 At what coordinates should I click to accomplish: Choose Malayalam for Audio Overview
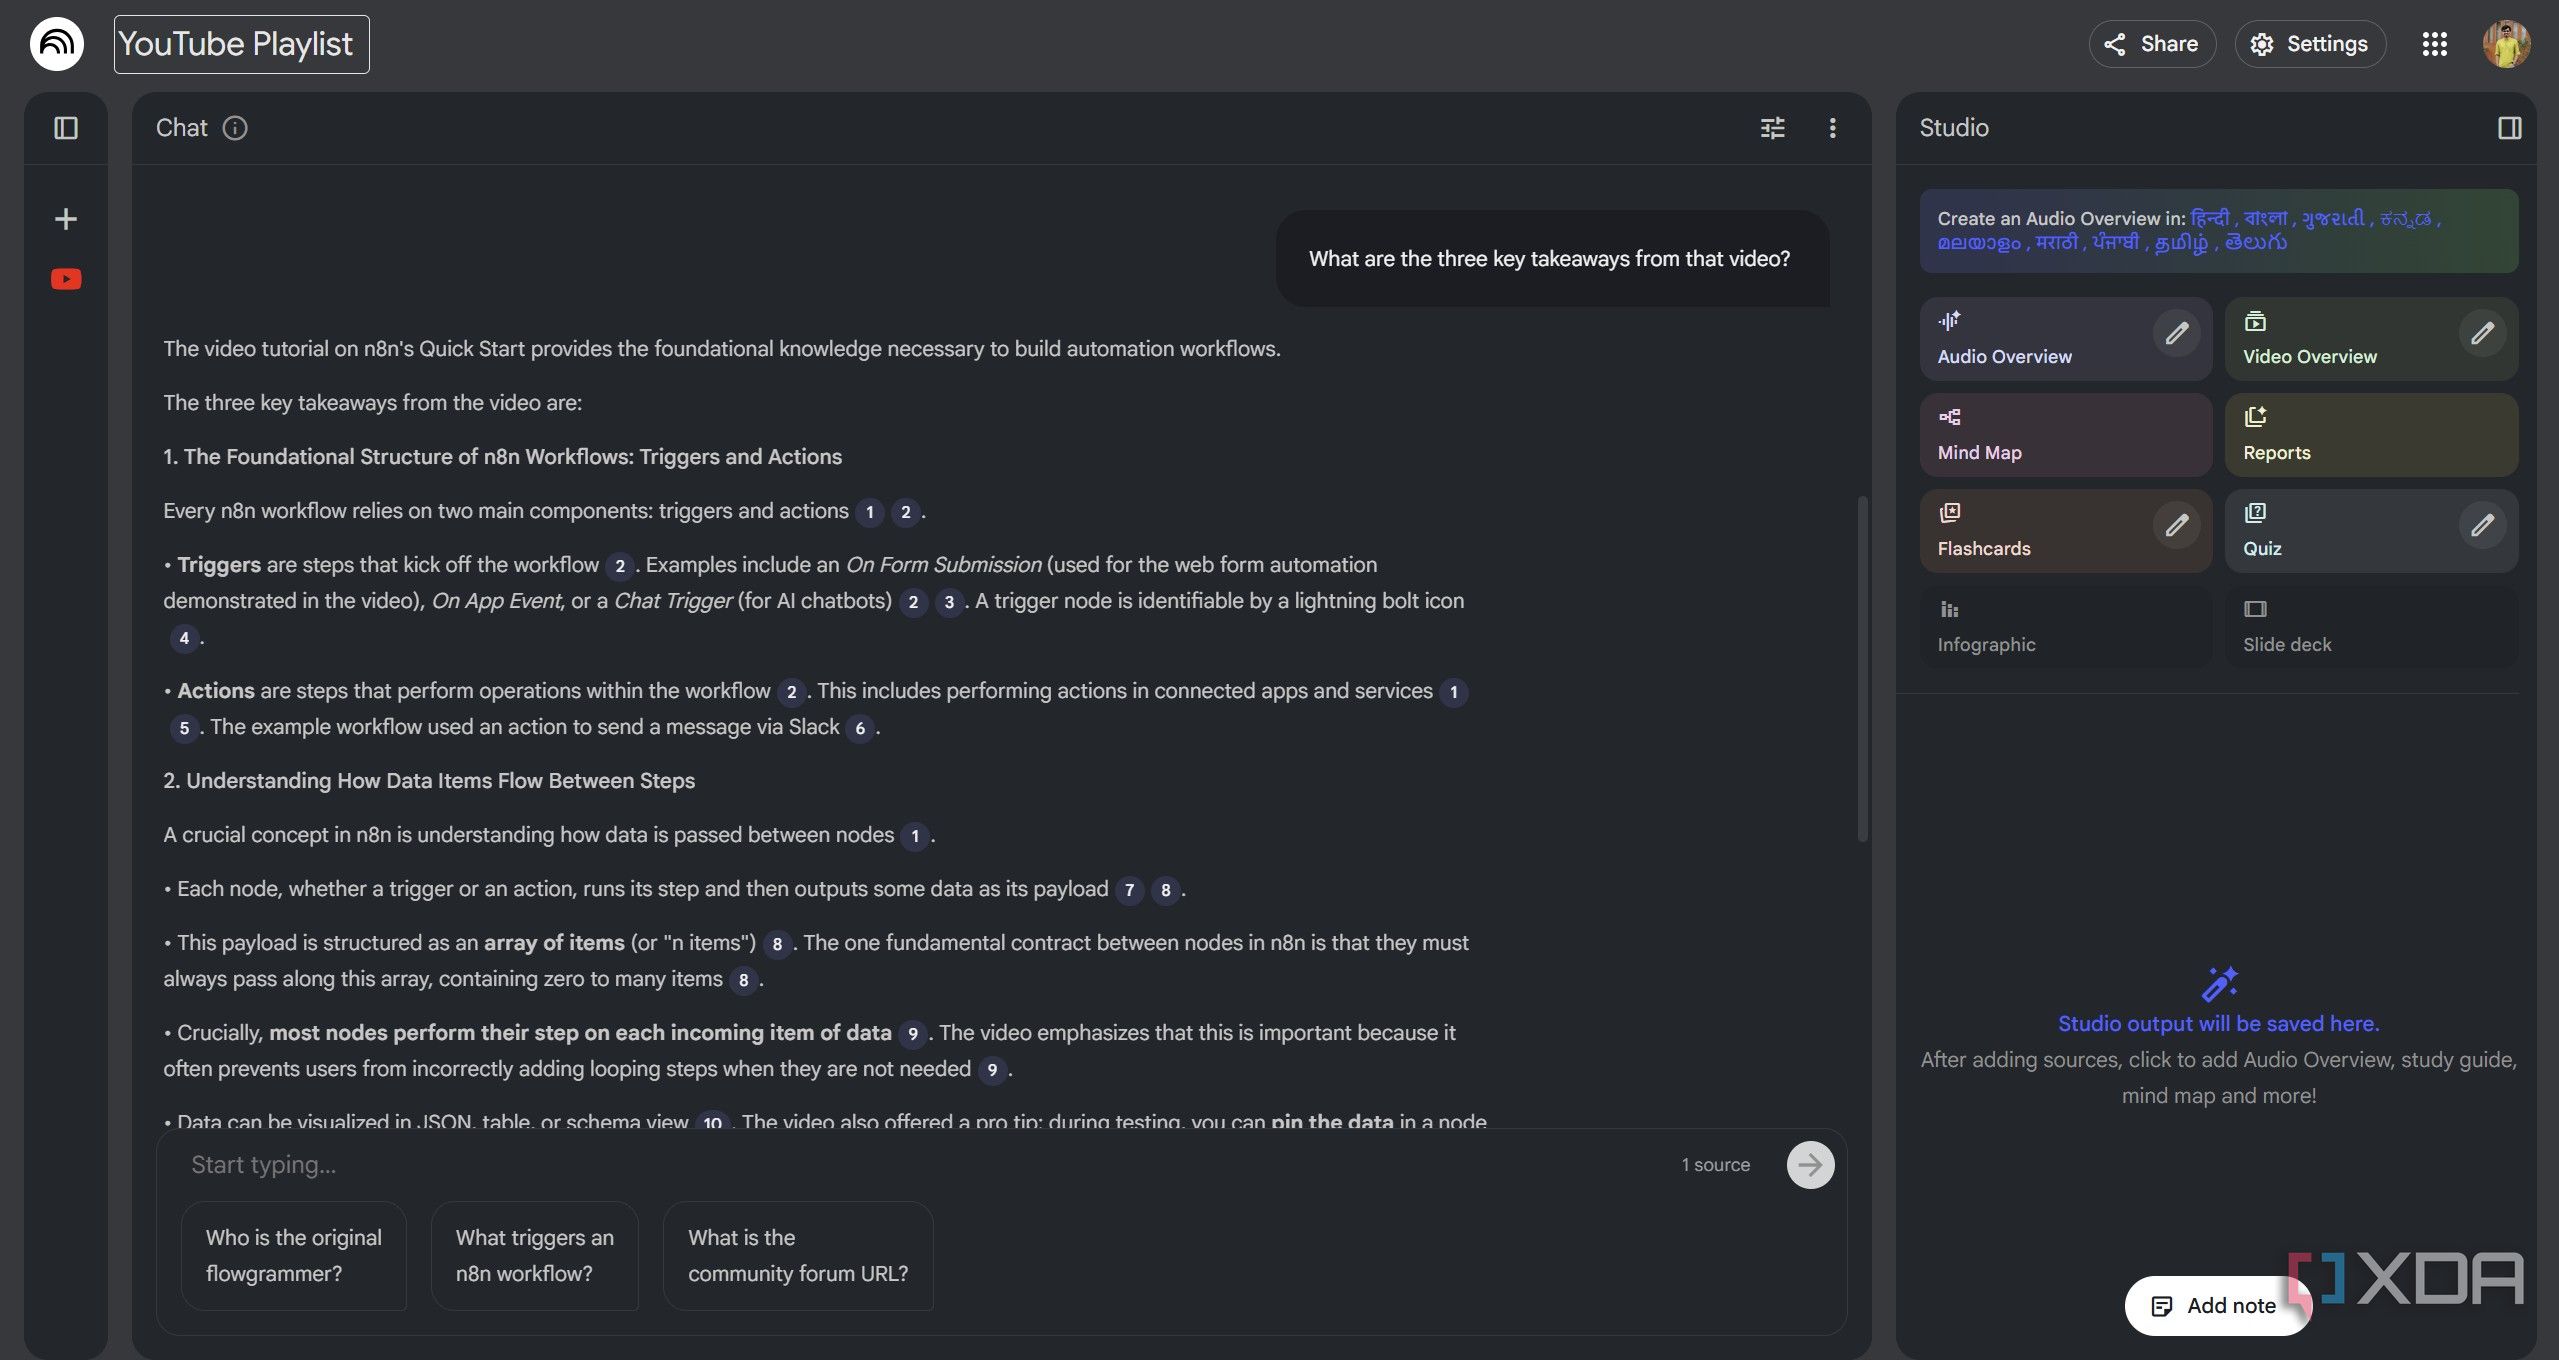[1979, 243]
